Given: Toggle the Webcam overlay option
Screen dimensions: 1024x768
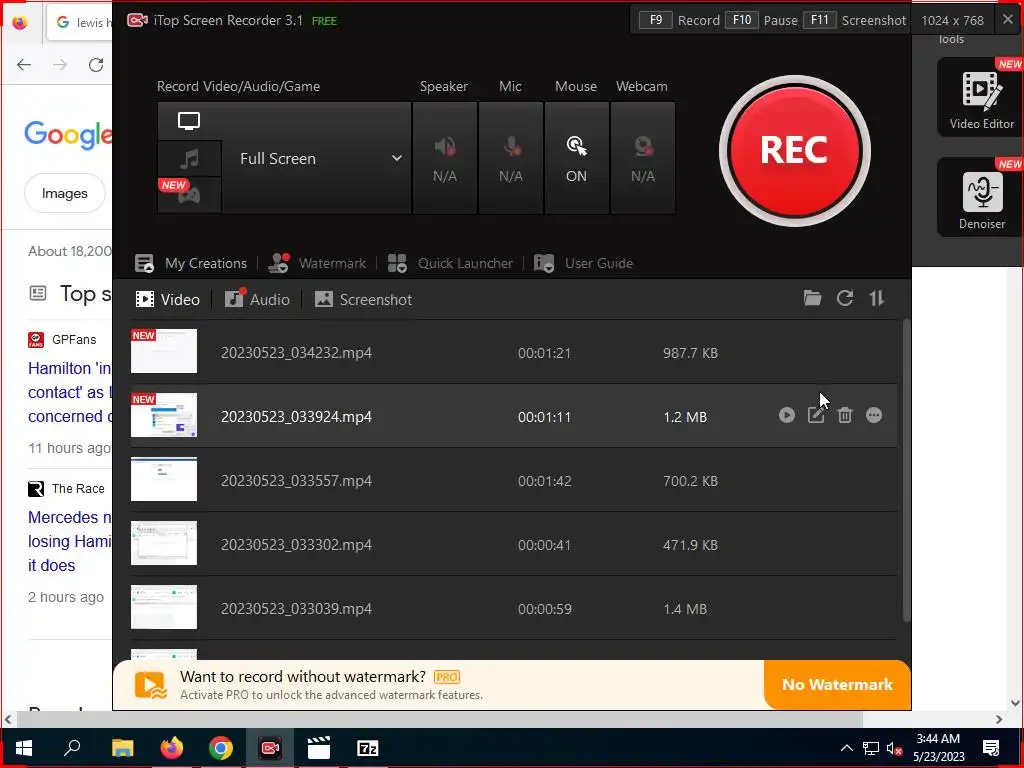Looking at the screenshot, I should click(643, 158).
